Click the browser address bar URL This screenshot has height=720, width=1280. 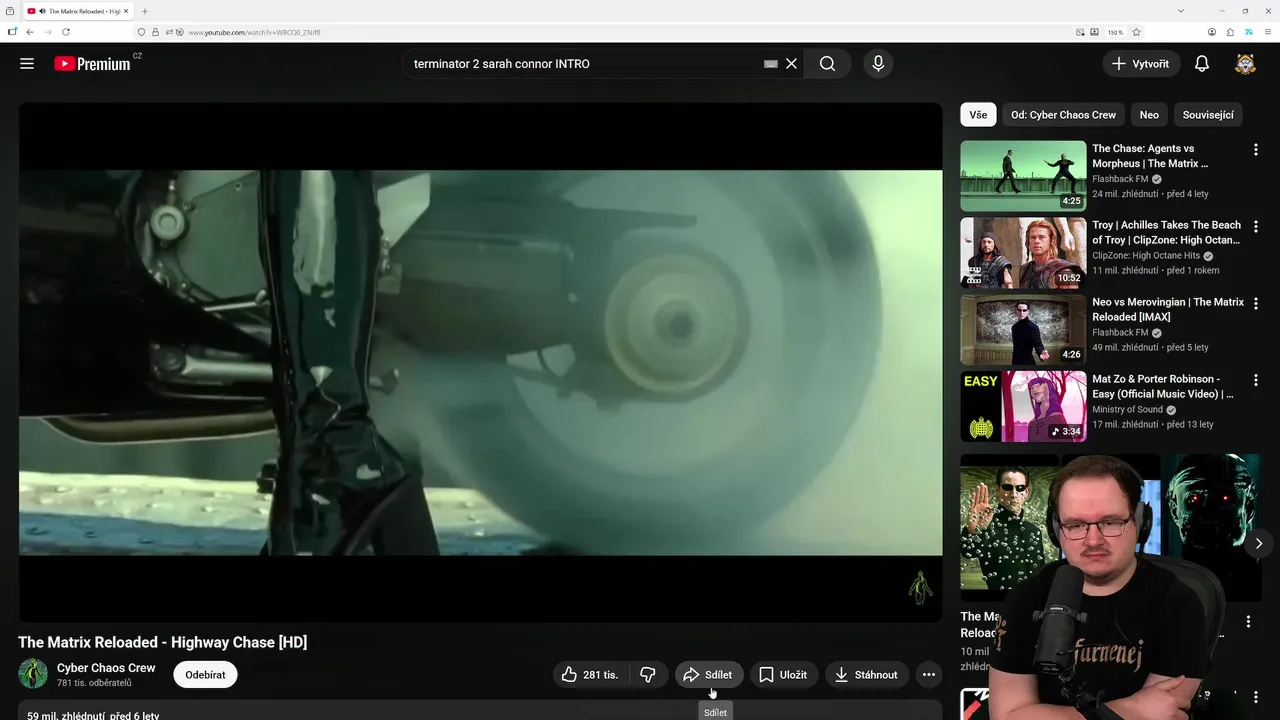pyautogui.click(x=254, y=32)
